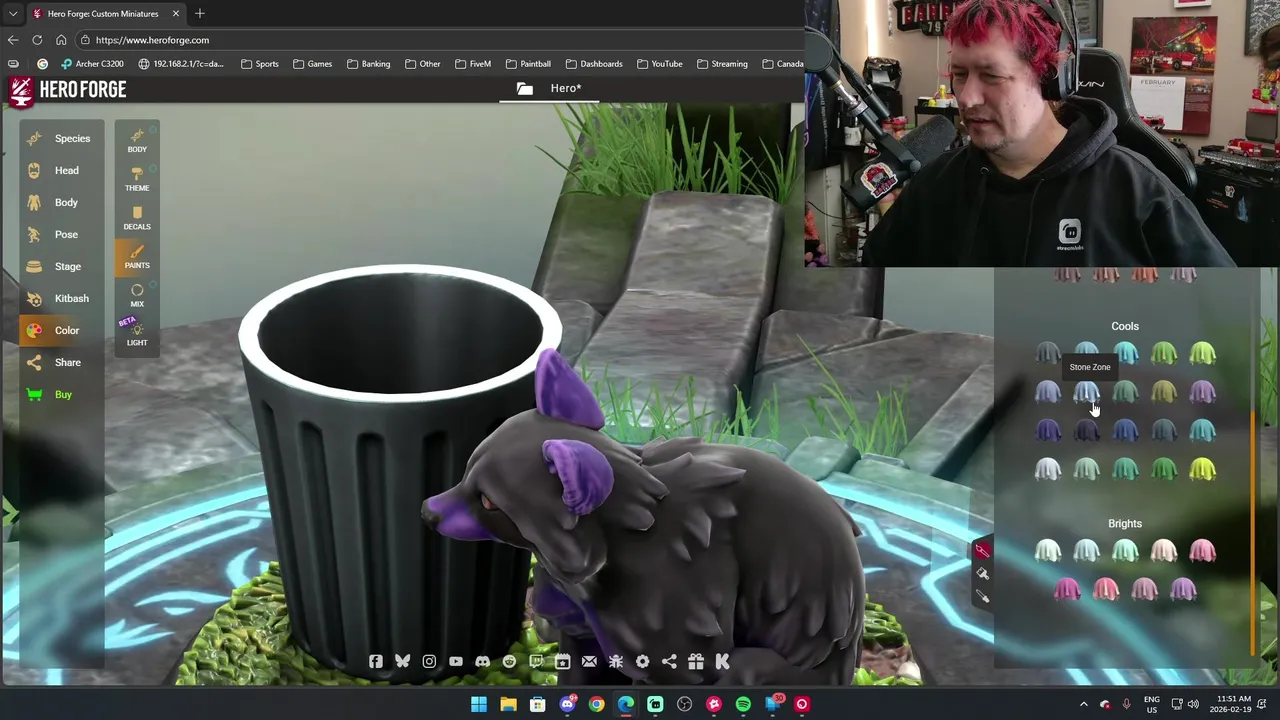
Task: Click the browser address bar
Action: [440, 40]
